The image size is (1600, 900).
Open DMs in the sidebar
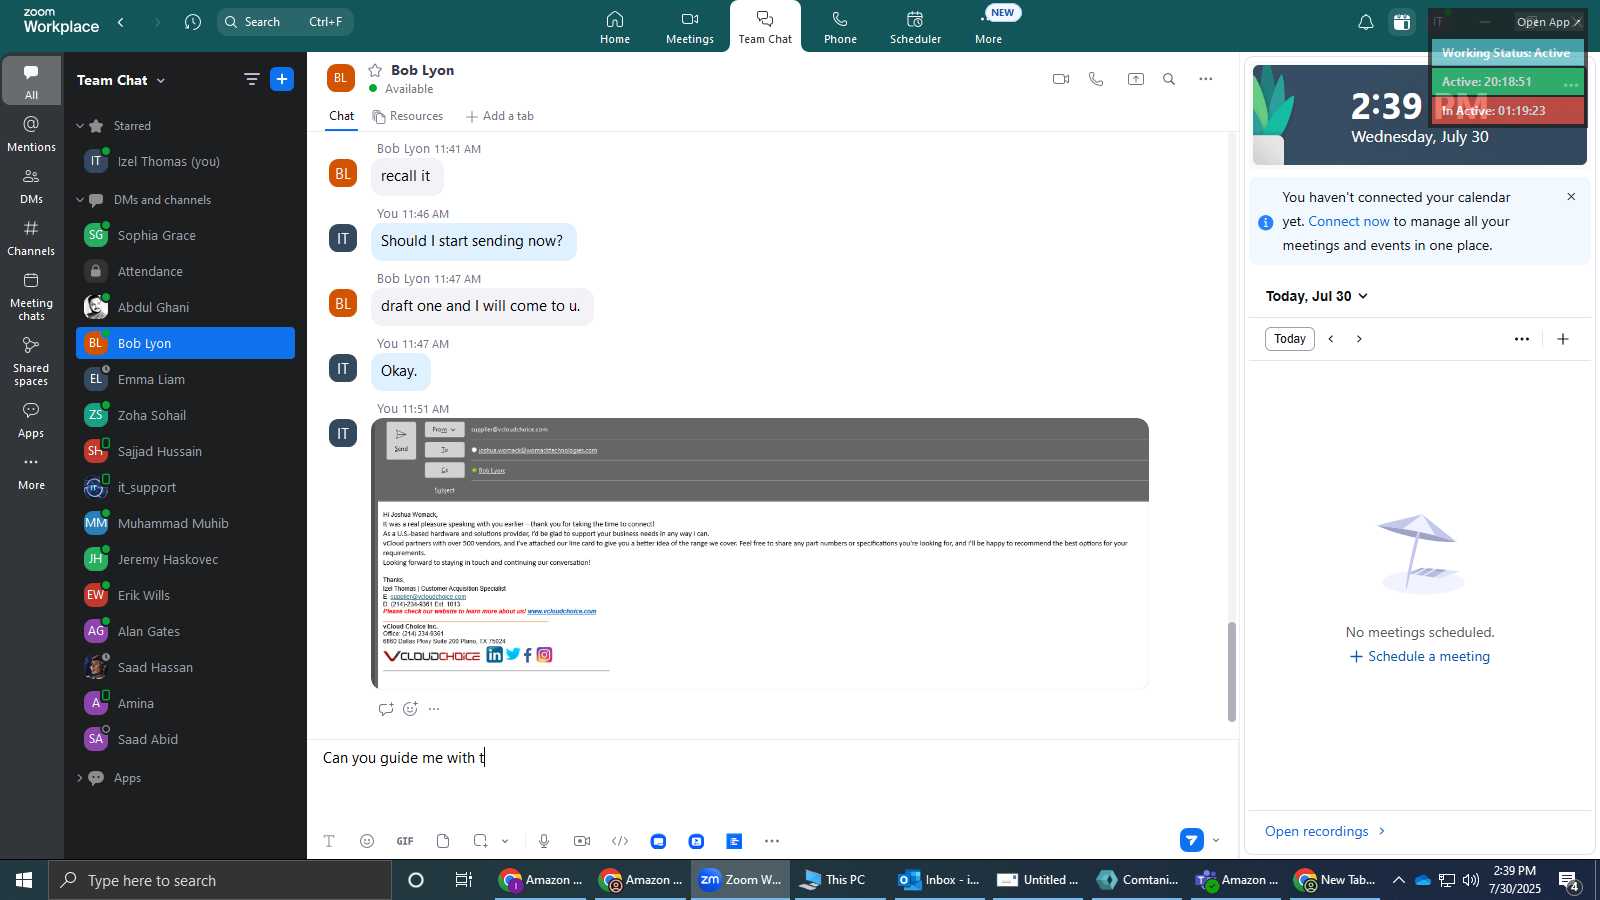(x=32, y=186)
